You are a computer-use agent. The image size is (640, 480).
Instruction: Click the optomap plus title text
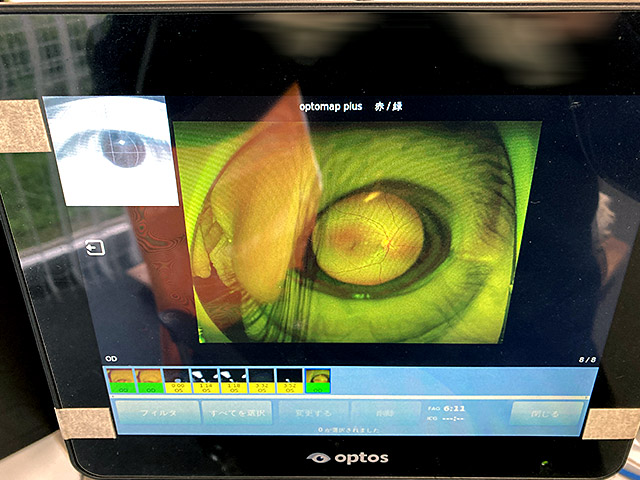pos(331,107)
